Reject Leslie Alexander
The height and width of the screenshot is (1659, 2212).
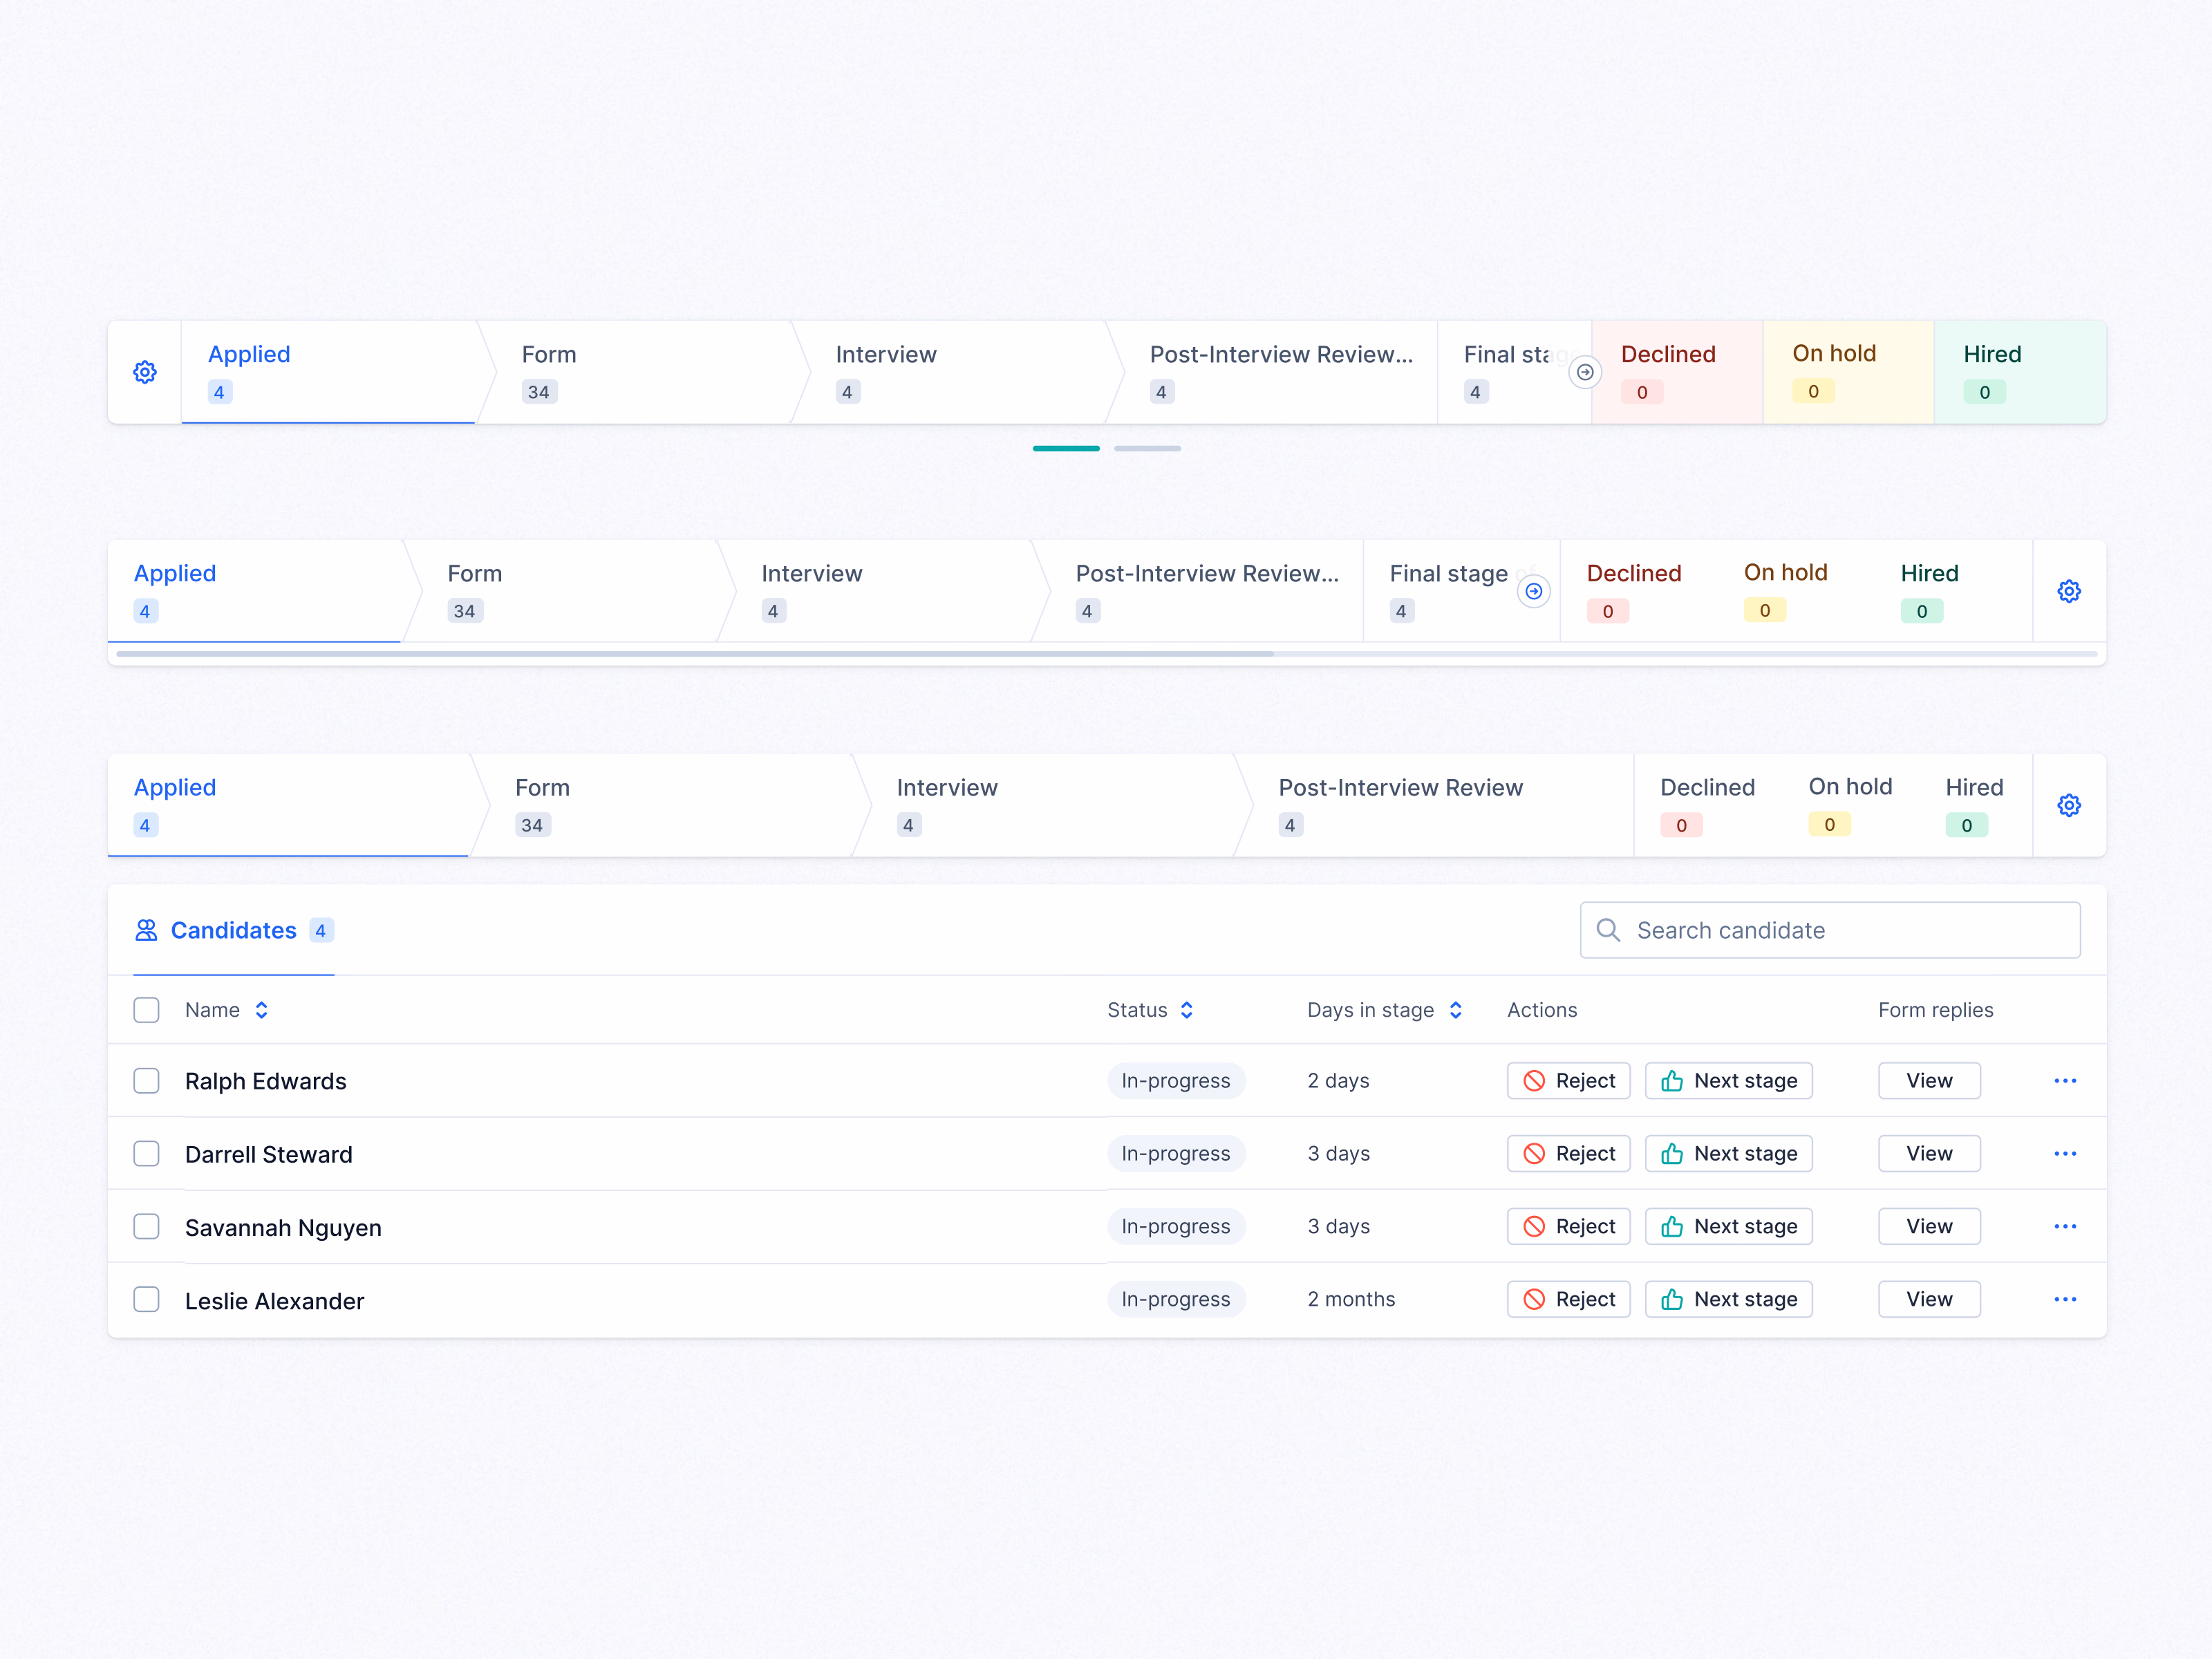coord(1568,1300)
